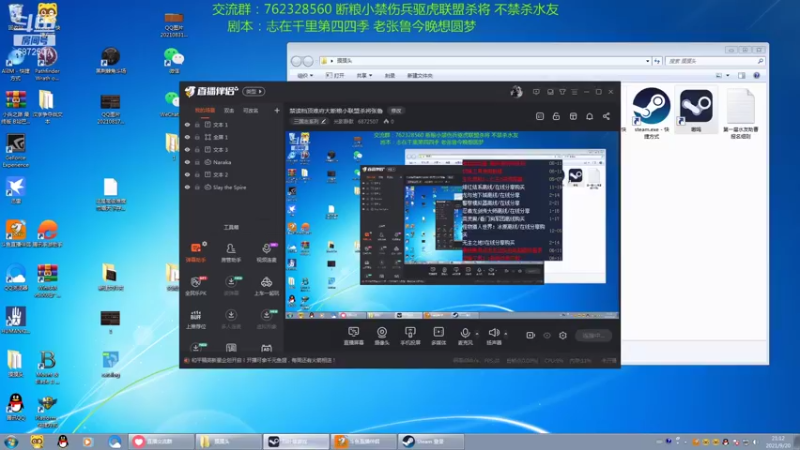The width and height of the screenshot is (800, 450).
Task: Click the layout grid icon in stream header
Action: (573, 116)
